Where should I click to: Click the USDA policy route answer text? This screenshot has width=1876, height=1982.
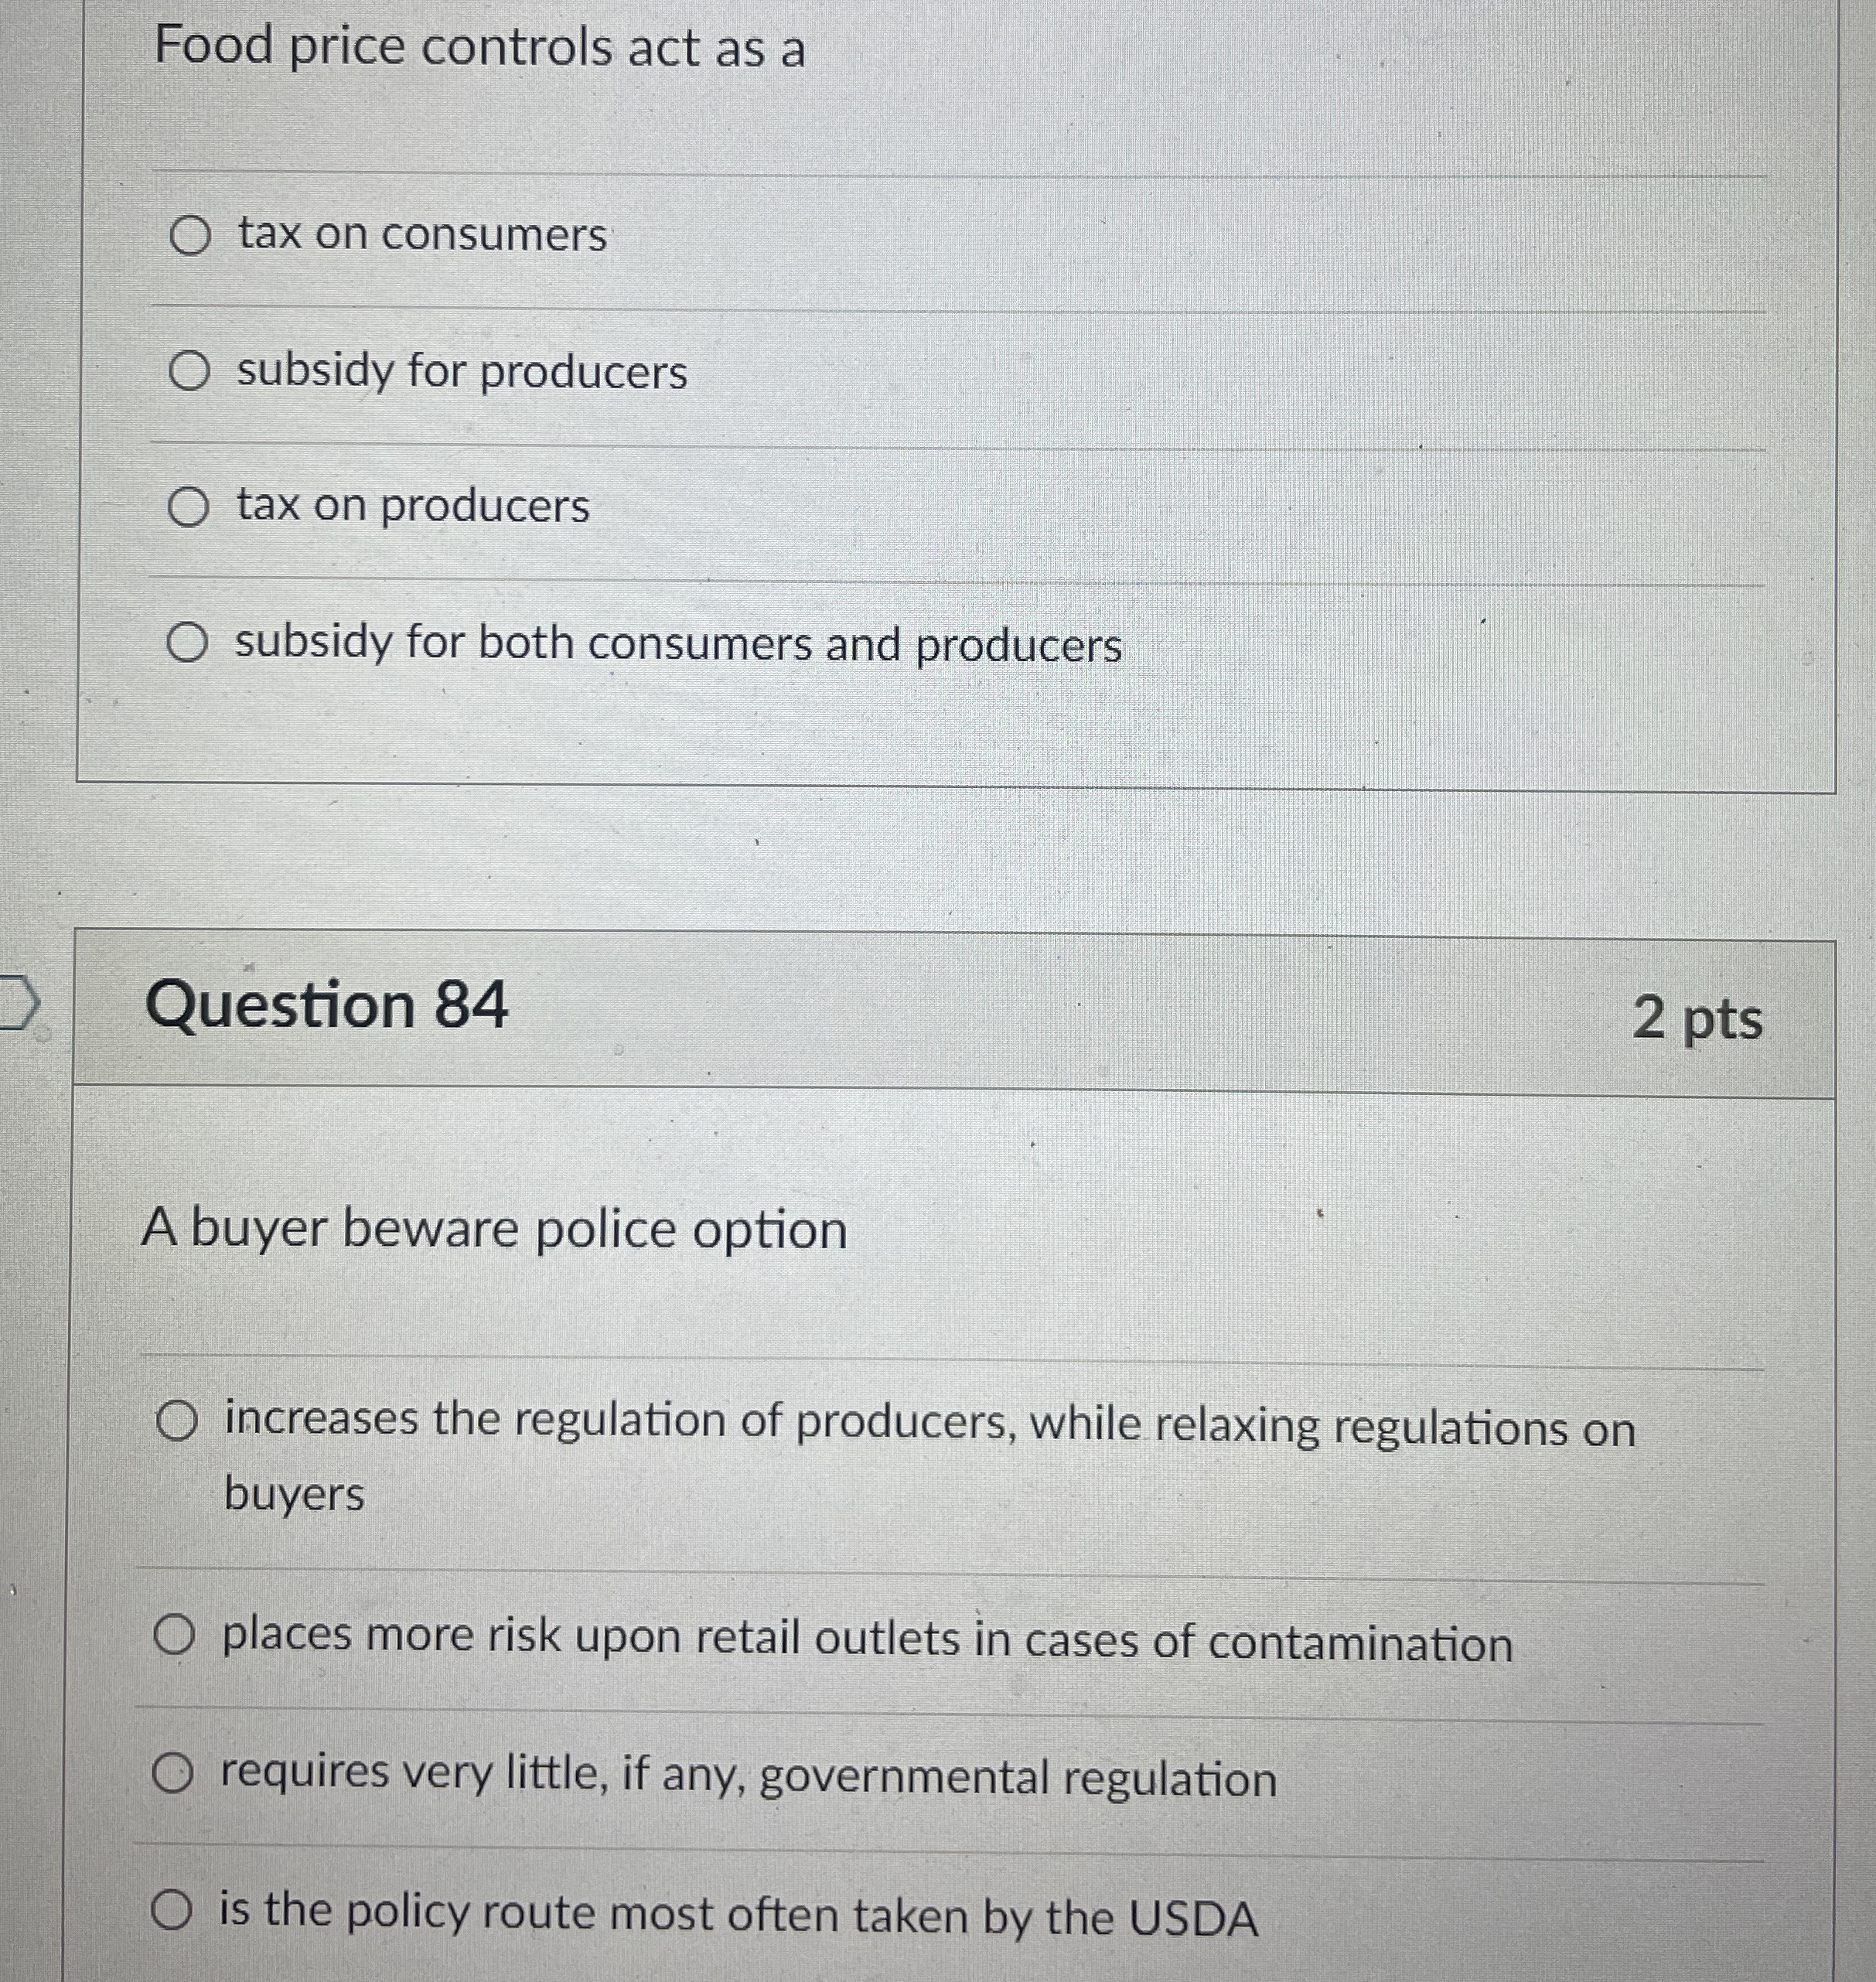738,1914
